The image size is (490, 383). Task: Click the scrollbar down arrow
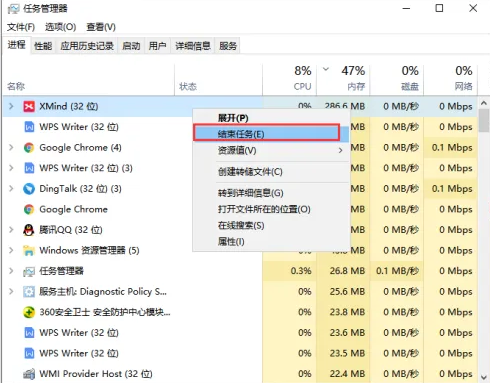(484, 377)
